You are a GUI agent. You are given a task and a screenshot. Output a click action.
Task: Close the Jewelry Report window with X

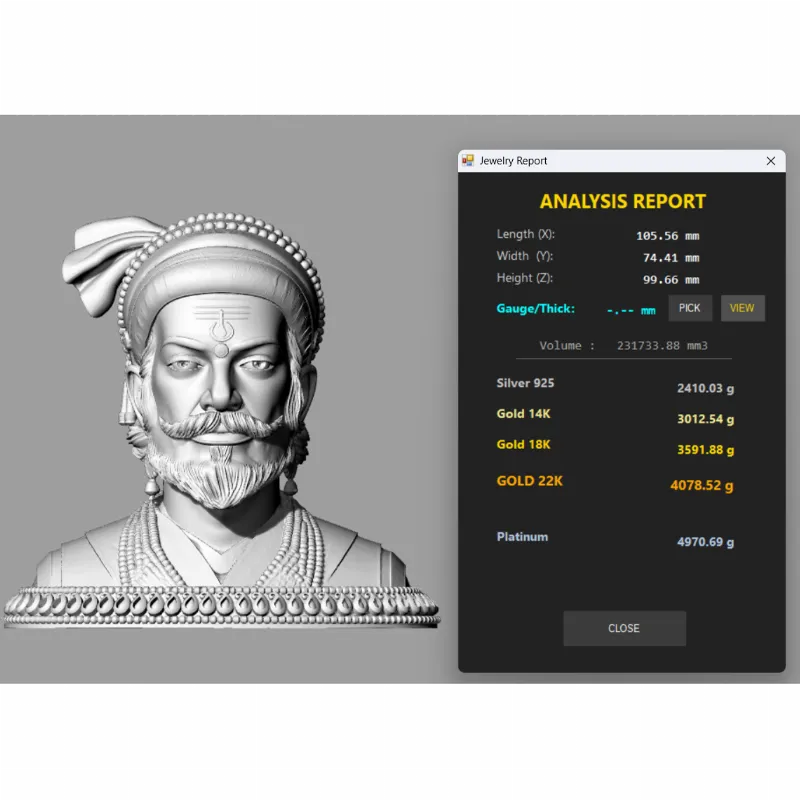click(x=770, y=161)
